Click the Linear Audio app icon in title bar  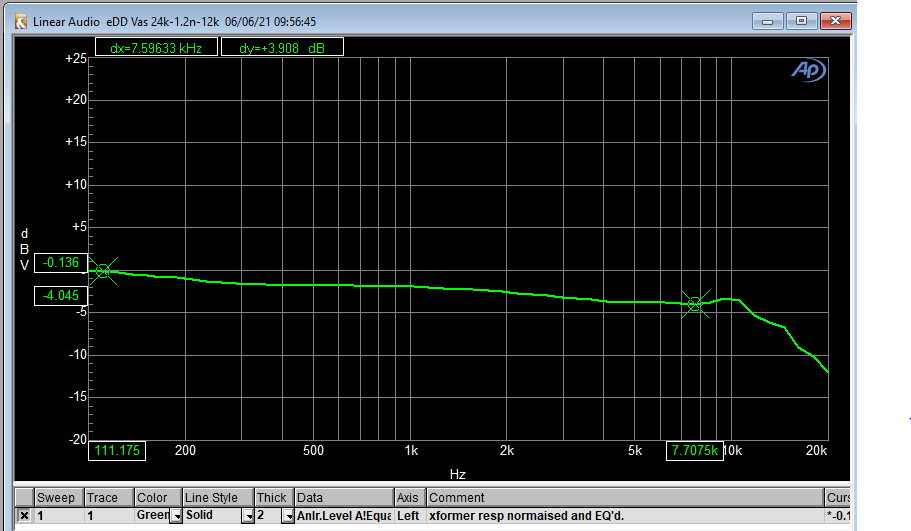21,22
